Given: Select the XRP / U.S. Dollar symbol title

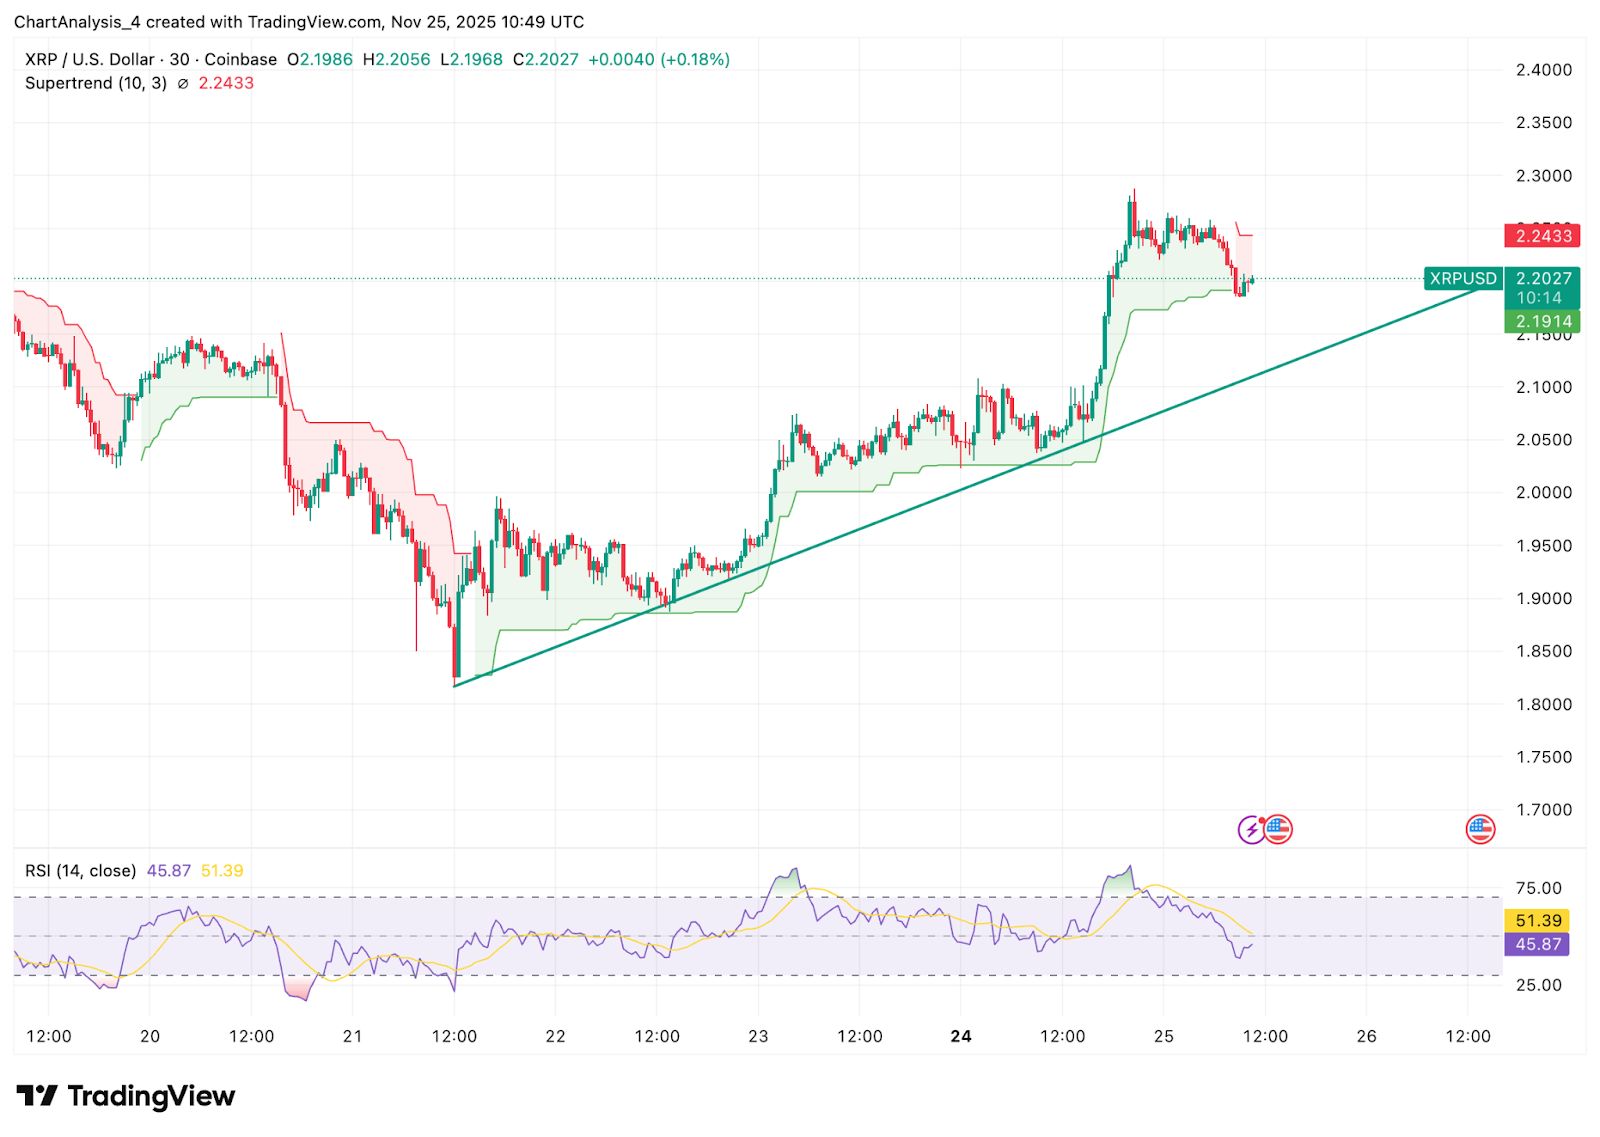Looking at the screenshot, I should pyautogui.click(x=88, y=59).
